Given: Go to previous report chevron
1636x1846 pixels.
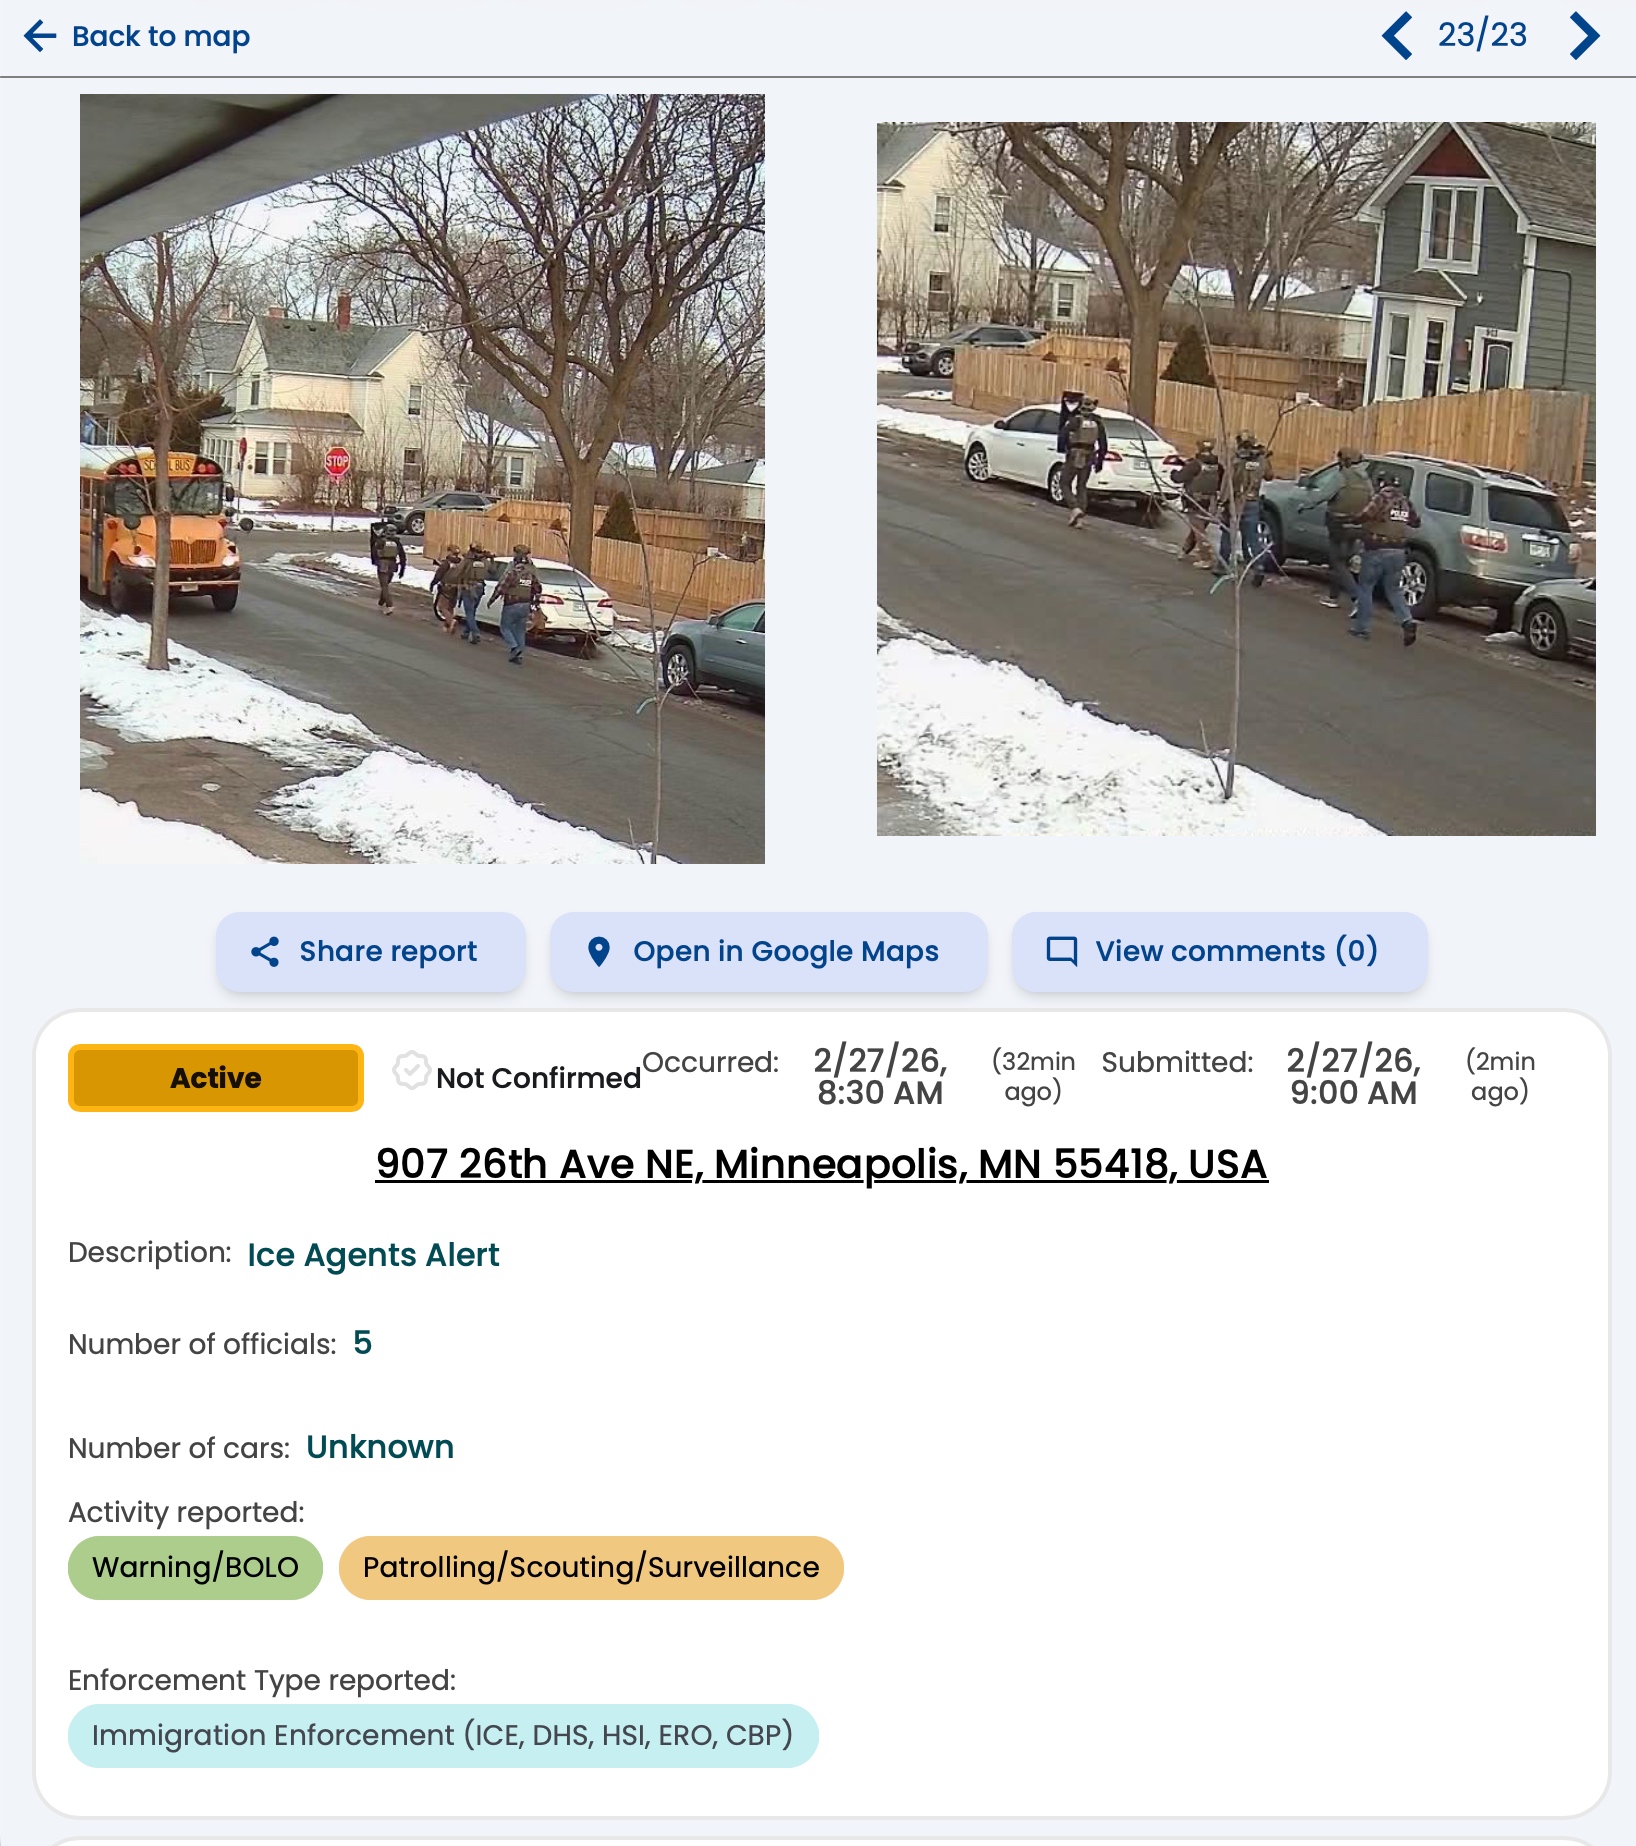Looking at the screenshot, I should coord(1397,36).
